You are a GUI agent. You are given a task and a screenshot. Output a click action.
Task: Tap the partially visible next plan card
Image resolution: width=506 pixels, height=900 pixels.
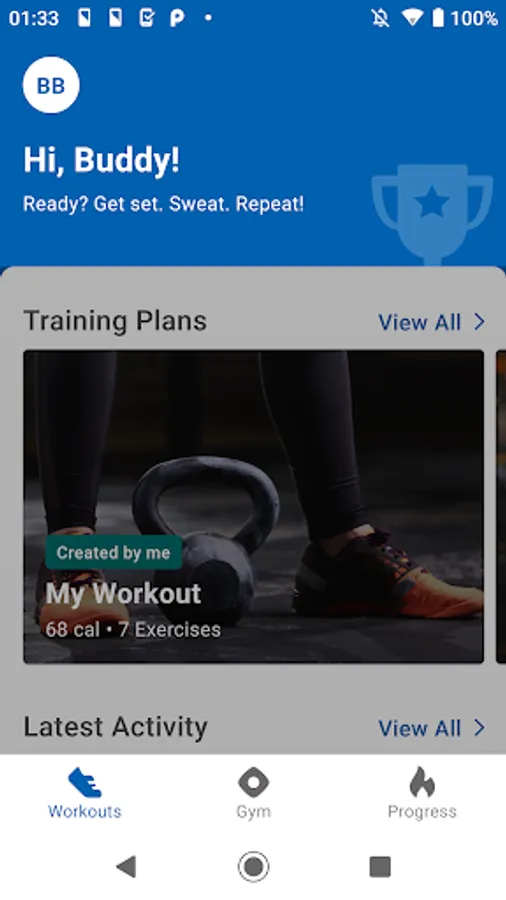tap(501, 507)
